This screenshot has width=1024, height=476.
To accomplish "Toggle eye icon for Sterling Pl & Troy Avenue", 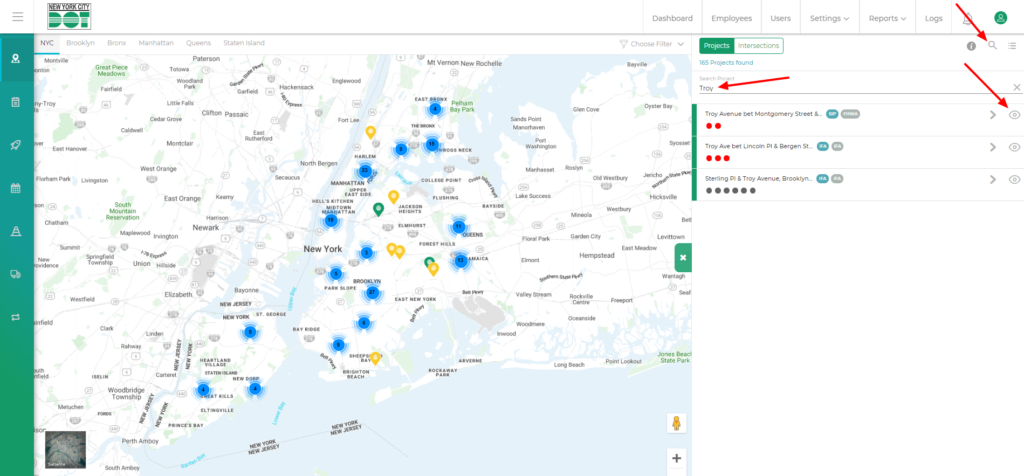I will click(x=1014, y=180).
